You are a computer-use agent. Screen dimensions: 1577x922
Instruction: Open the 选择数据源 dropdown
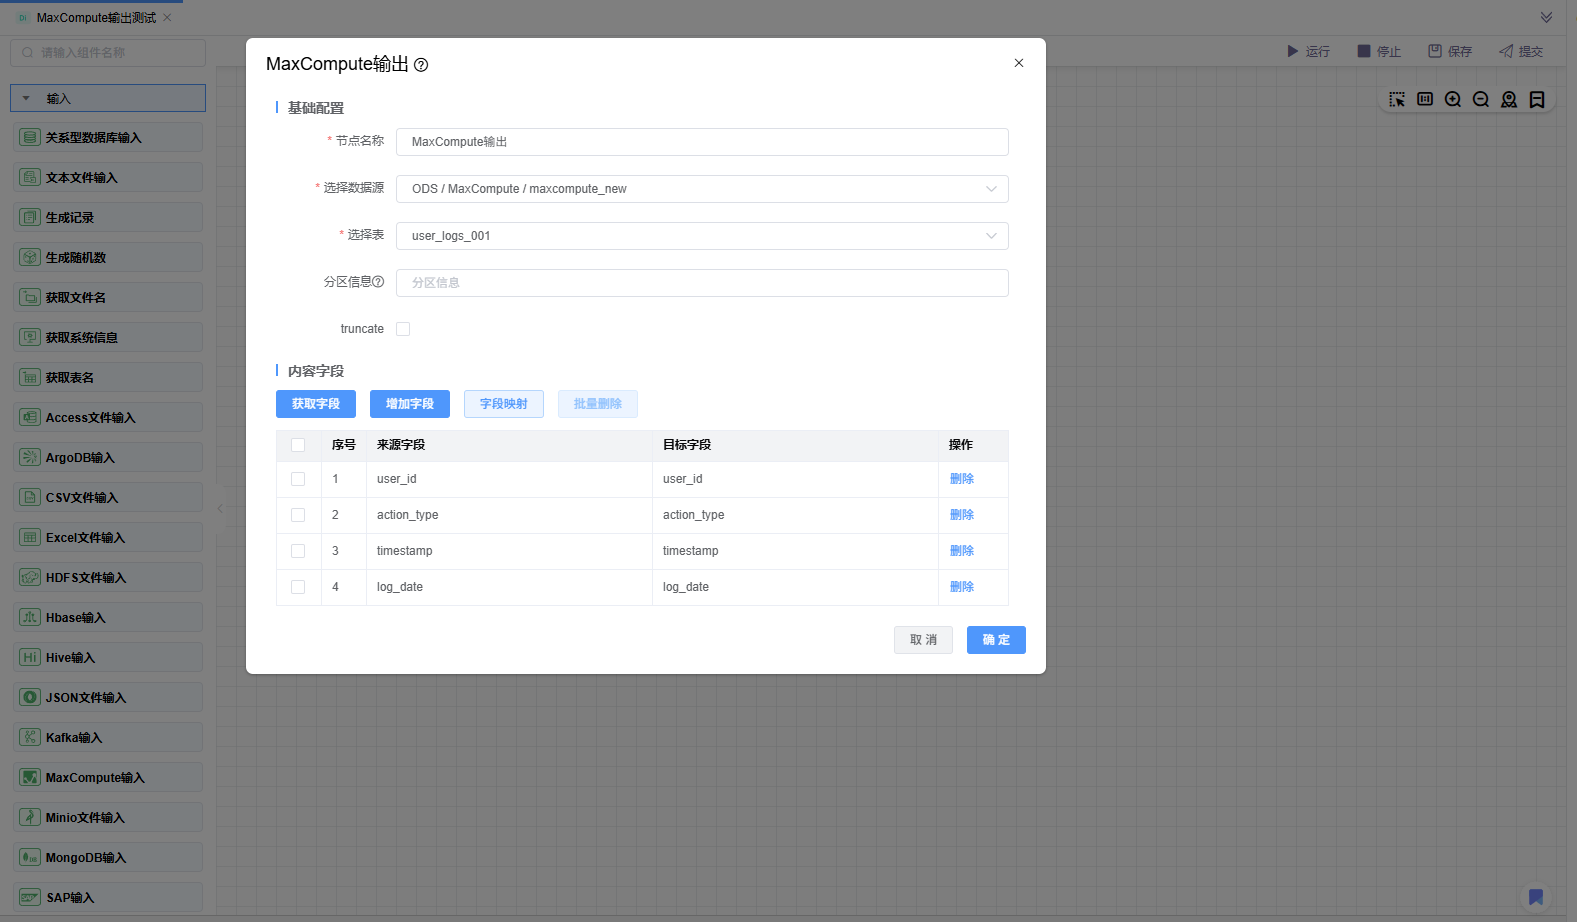coord(701,189)
